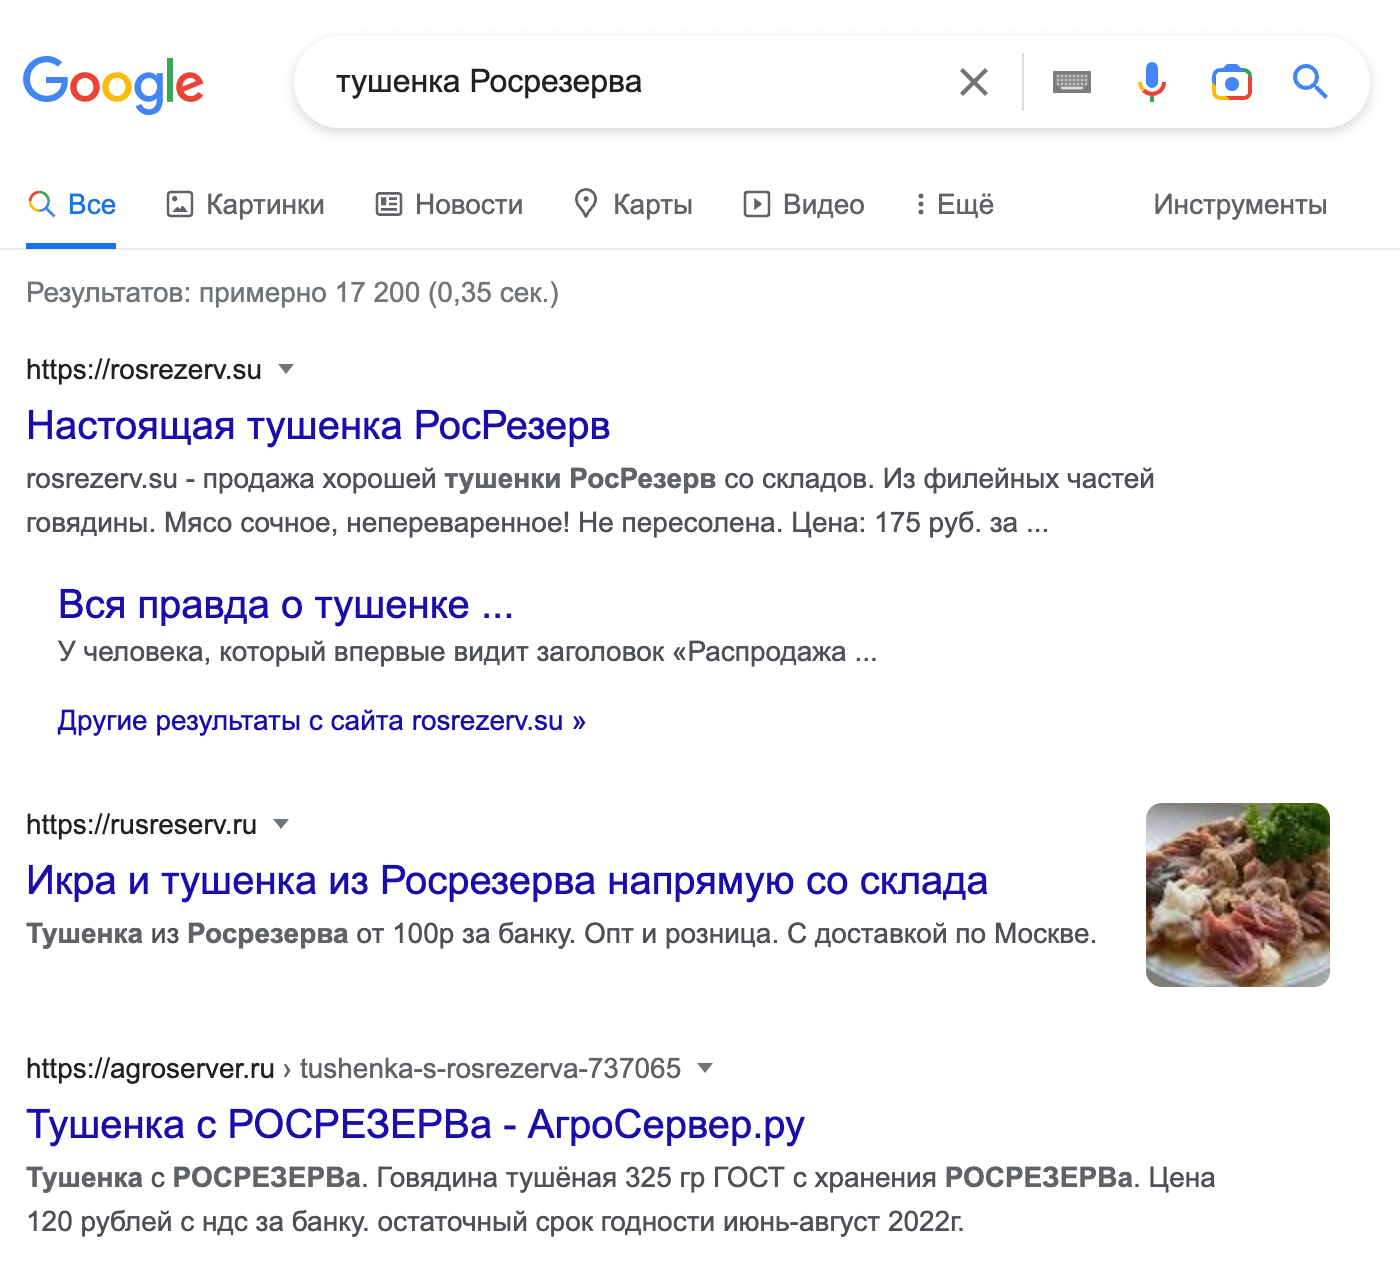This screenshot has height=1280, width=1400.
Task: Expand dropdown arrow next to agroserver.ru URL
Action: click(x=705, y=1068)
